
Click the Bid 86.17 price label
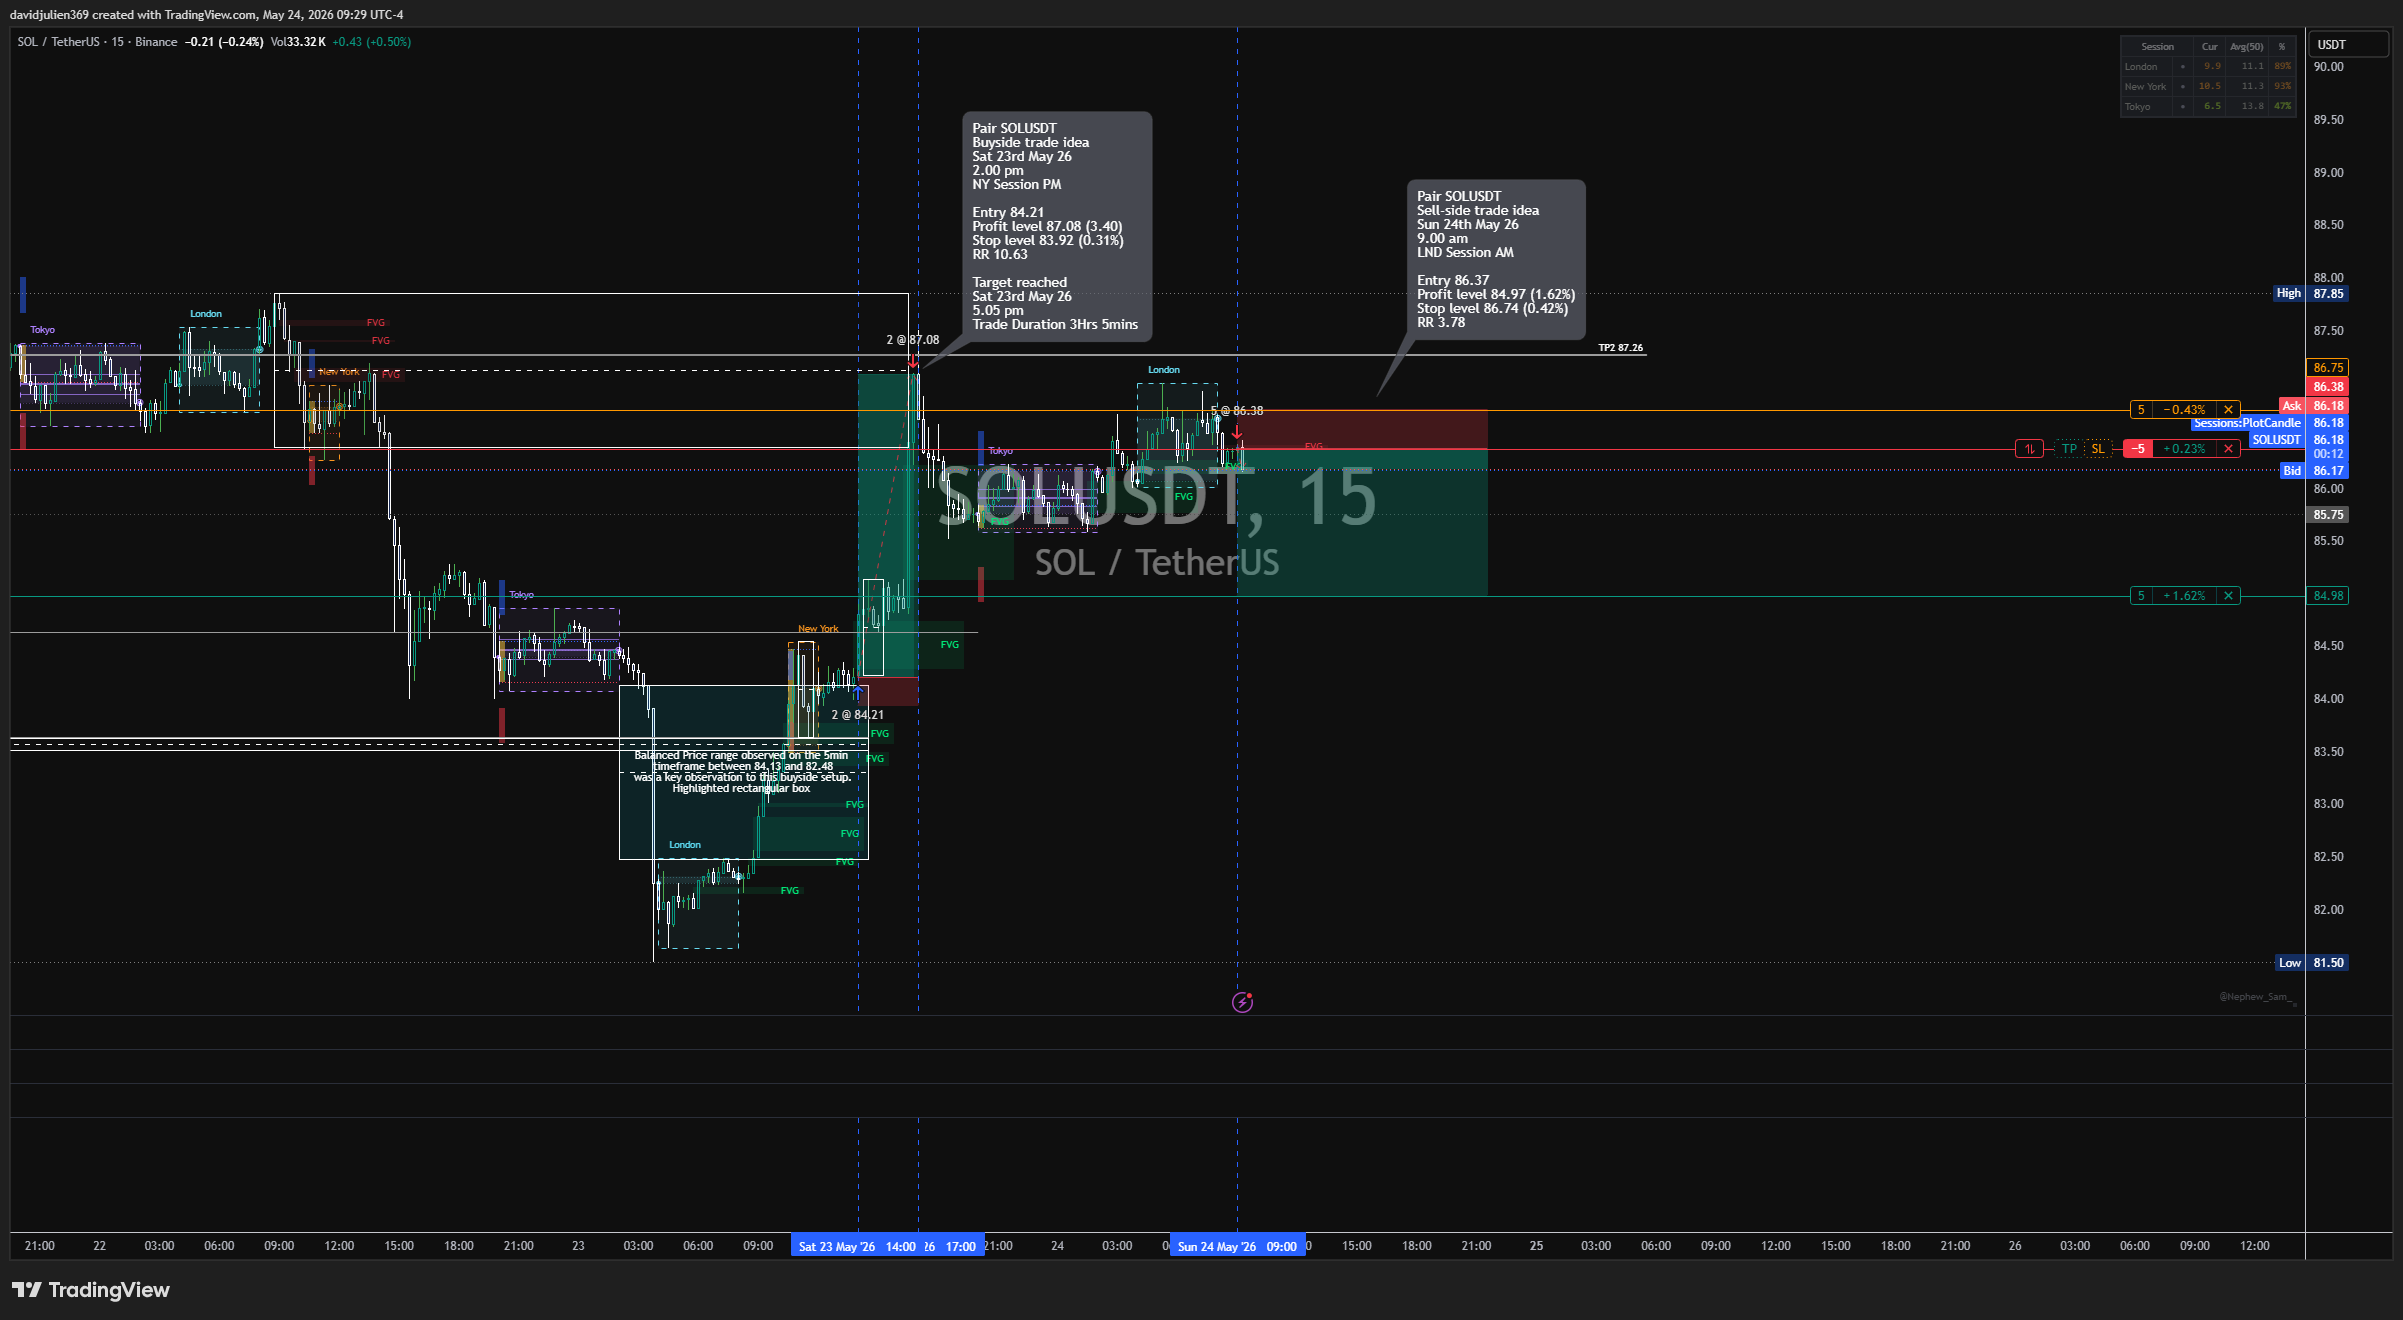coord(2314,471)
